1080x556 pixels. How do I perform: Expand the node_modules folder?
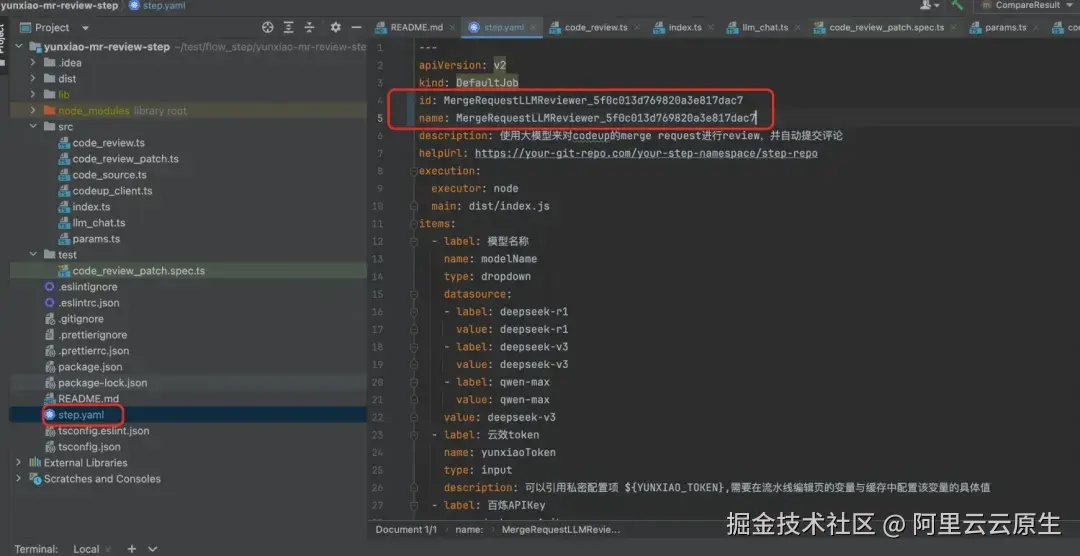pos(32,111)
